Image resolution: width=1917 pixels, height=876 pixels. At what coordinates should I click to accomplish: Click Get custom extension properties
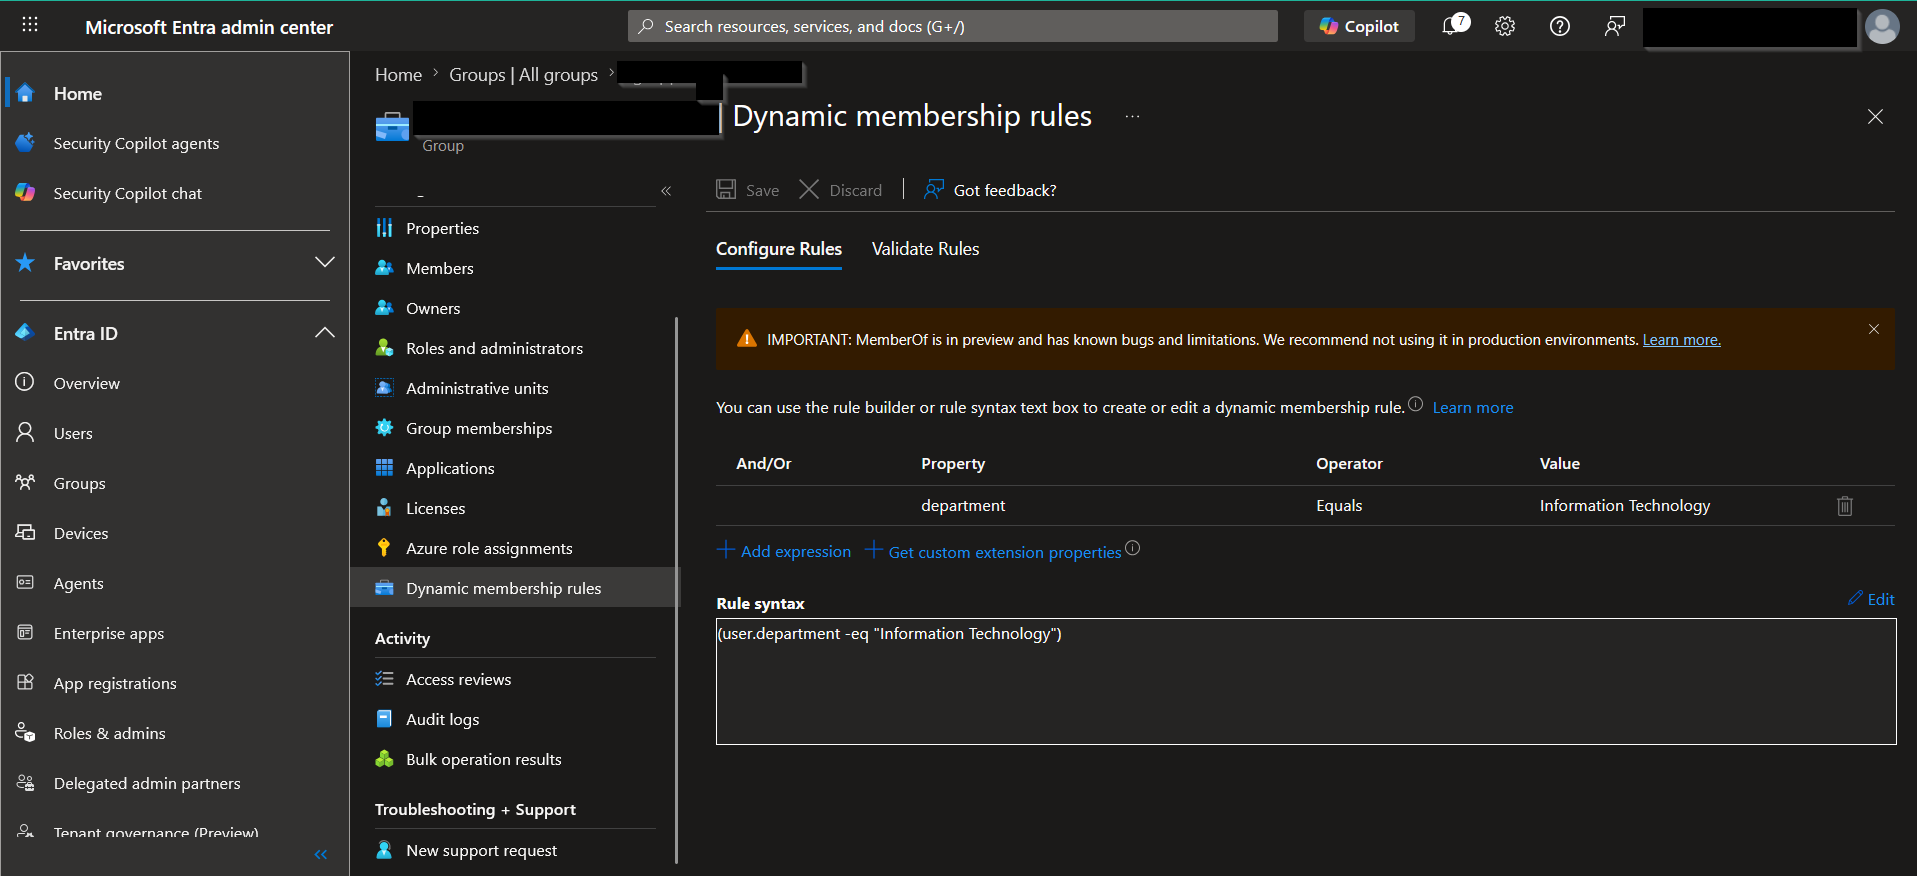994,551
